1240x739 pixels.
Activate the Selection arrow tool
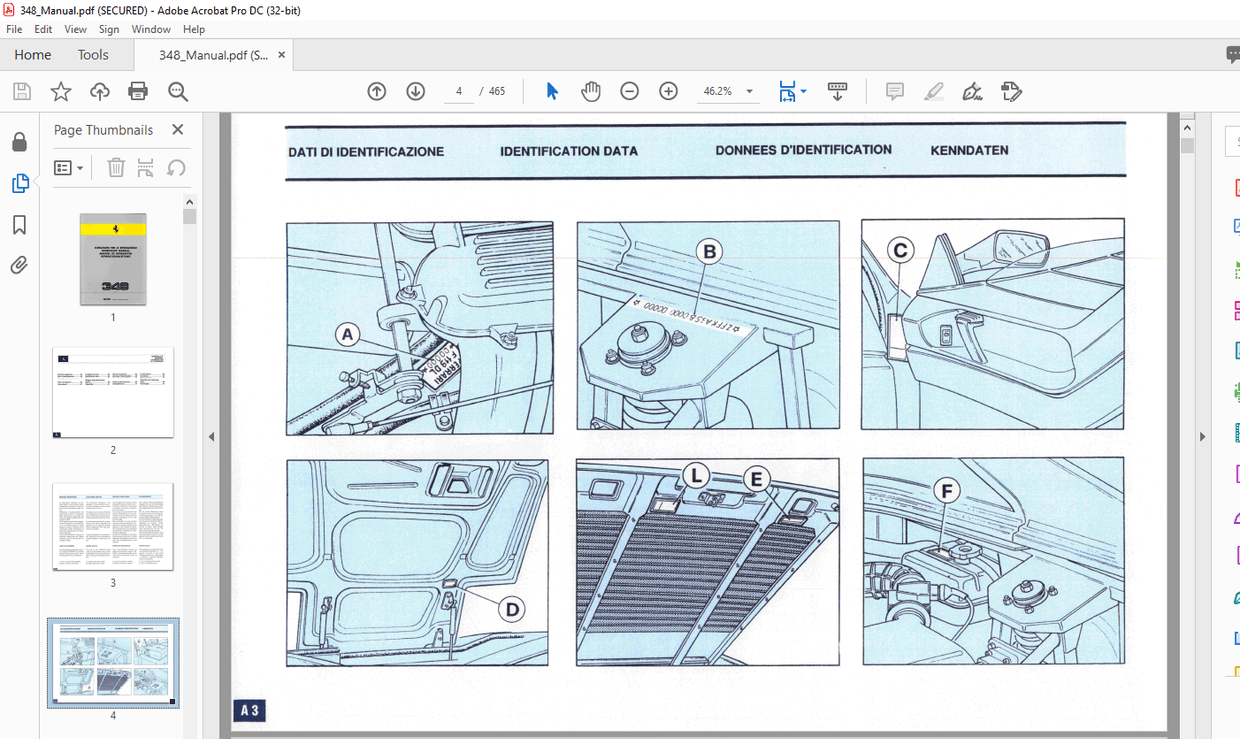coord(551,90)
